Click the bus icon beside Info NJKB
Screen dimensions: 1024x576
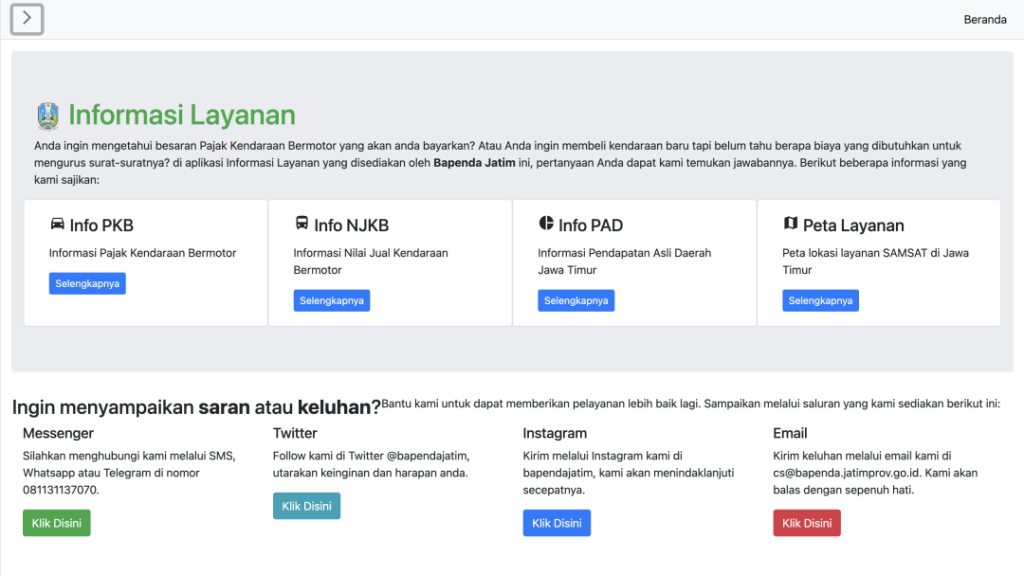click(x=301, y=224)
